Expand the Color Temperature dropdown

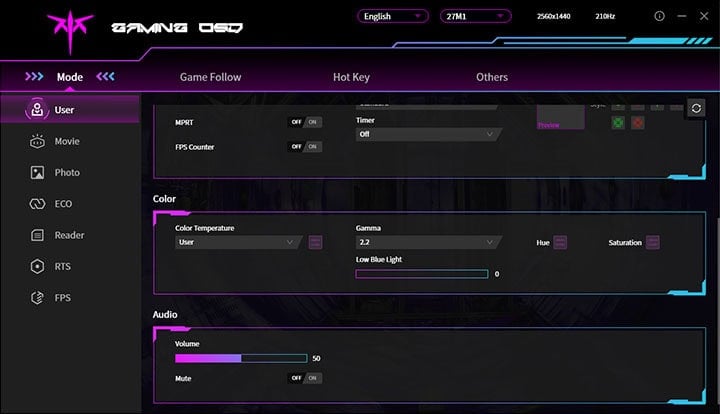pos(238,242)
